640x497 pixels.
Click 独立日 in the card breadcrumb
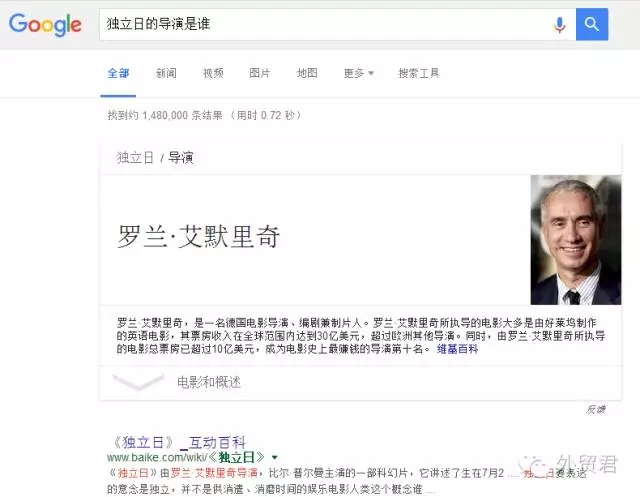point(135,158)
